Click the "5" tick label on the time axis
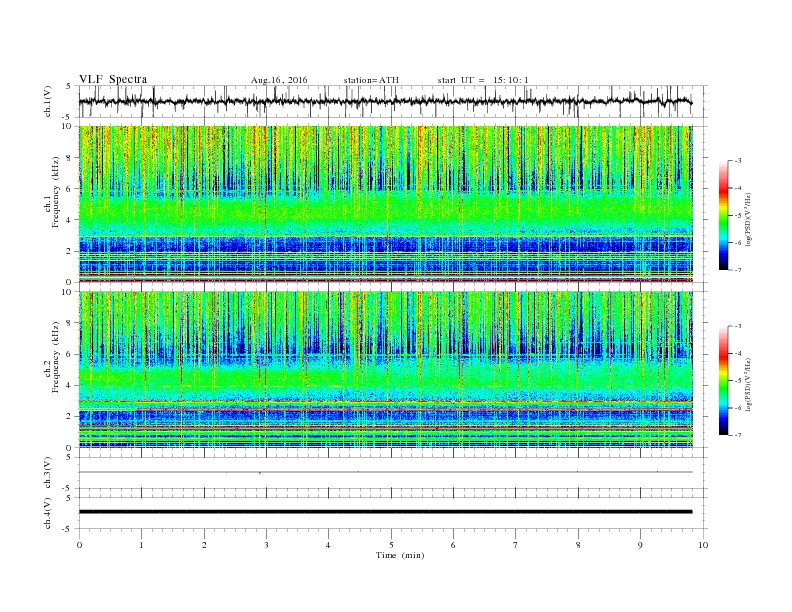 point(391,545)
